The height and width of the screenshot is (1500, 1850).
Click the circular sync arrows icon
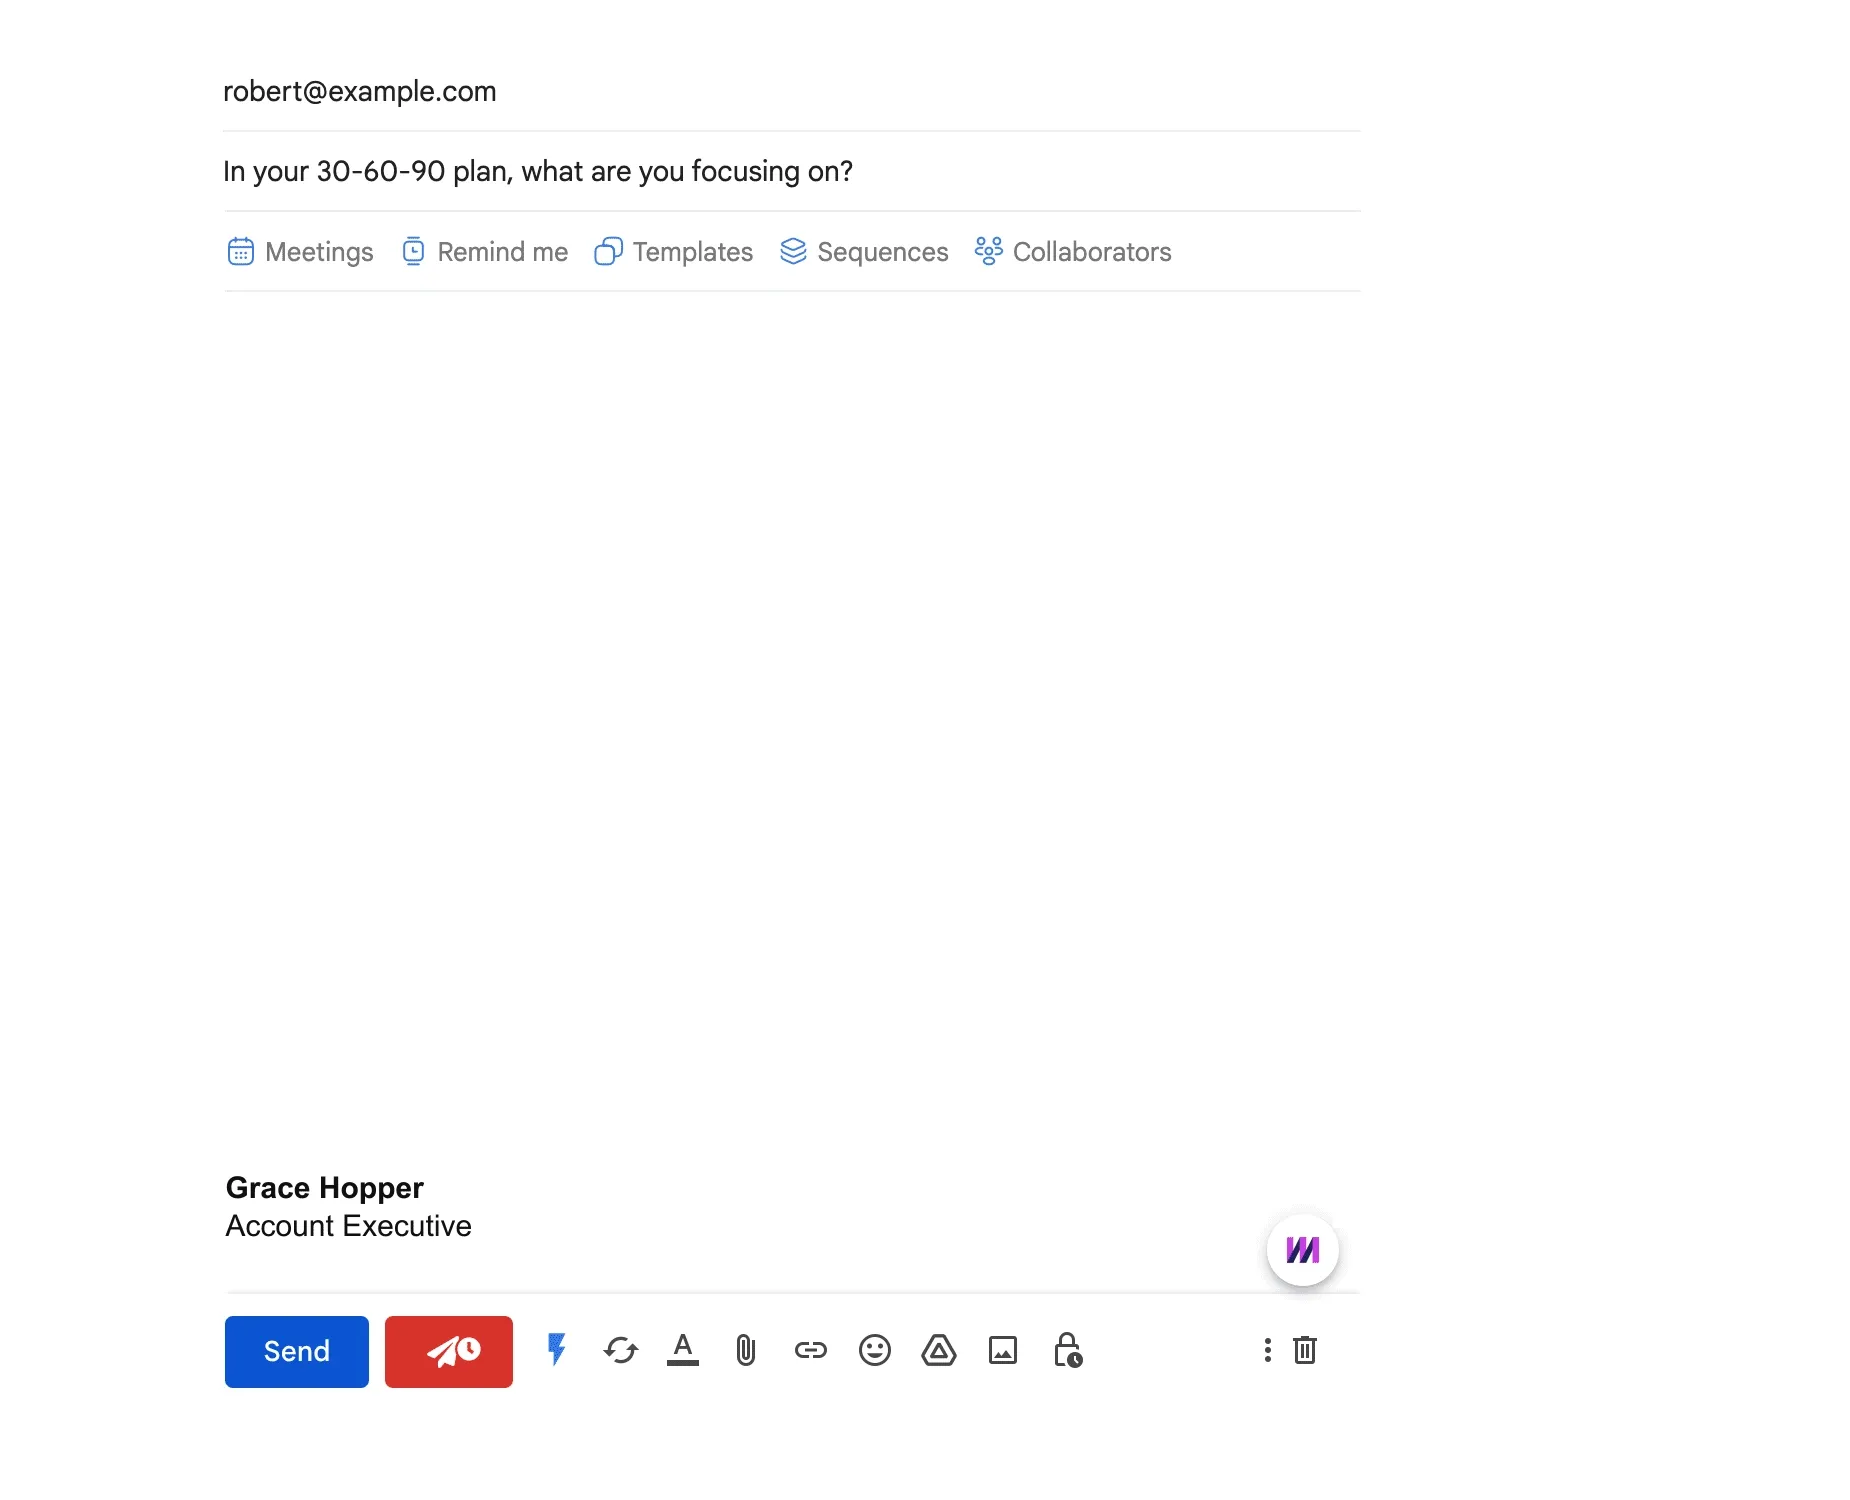621,1351
